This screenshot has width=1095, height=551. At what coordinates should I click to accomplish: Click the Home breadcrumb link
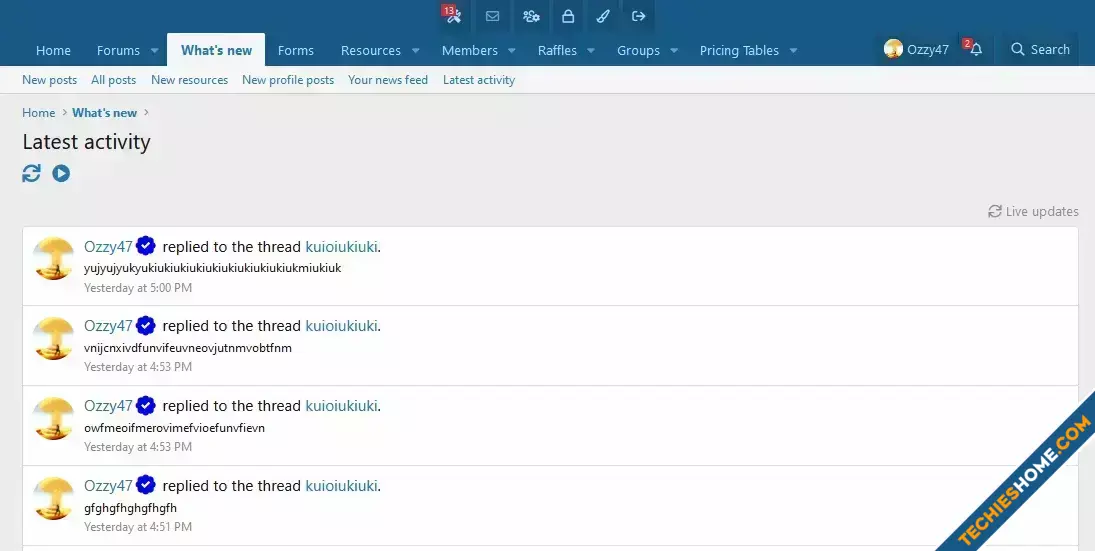coord(38,112)
